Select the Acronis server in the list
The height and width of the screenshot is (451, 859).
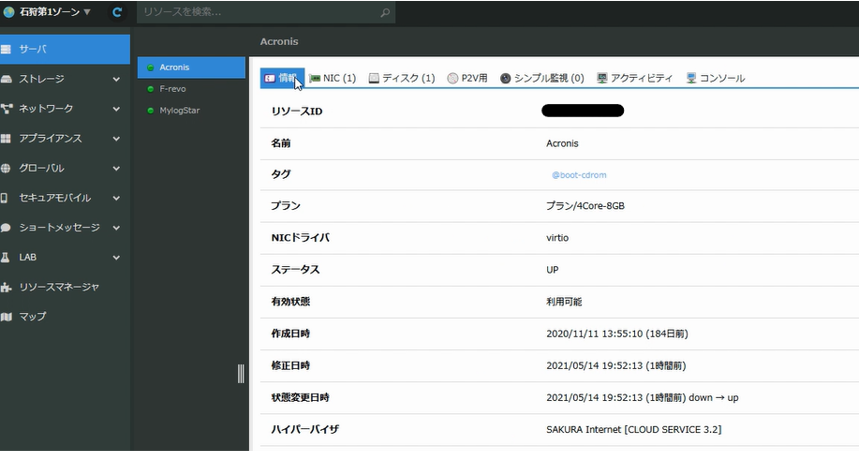191,67
